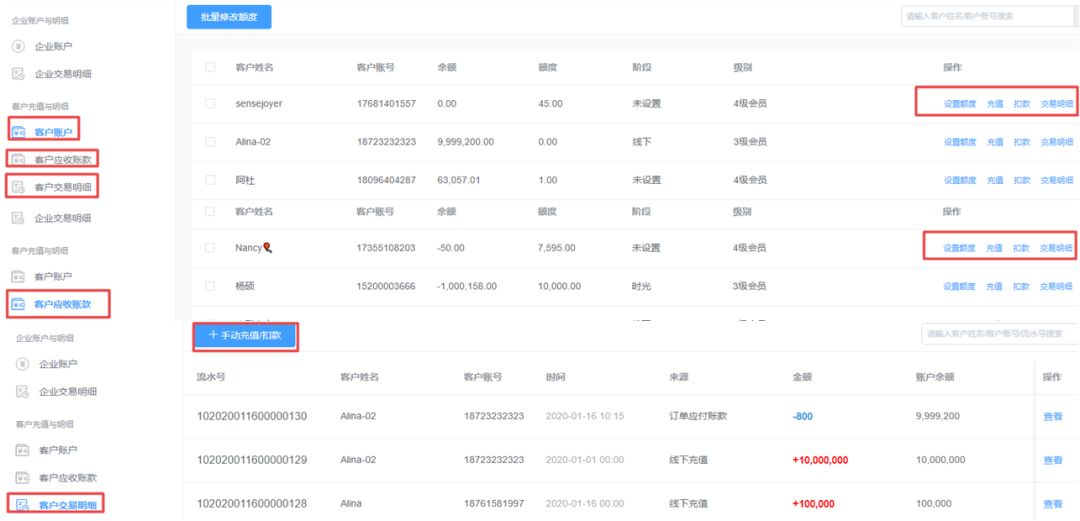Click the 手动充值/扣款 button
Screen dimensions: 1080x521
[x=245, y=336]
